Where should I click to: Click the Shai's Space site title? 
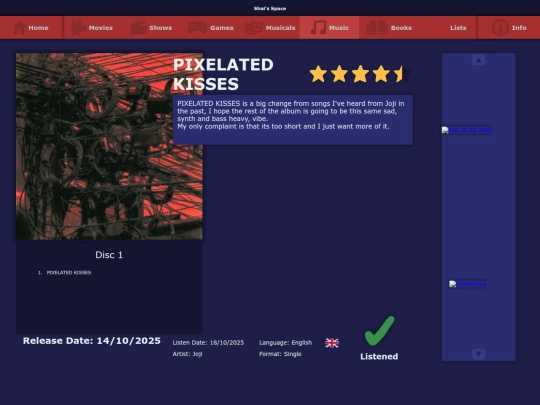point(270,8)
